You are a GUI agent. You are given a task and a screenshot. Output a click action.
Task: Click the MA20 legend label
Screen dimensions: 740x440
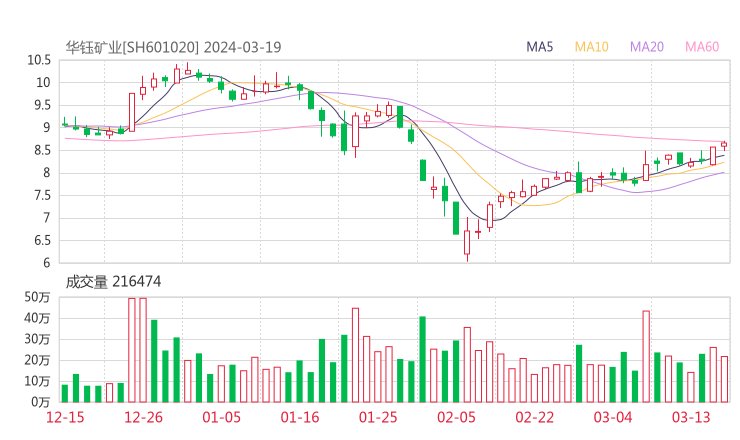click(x=647, y=47)
